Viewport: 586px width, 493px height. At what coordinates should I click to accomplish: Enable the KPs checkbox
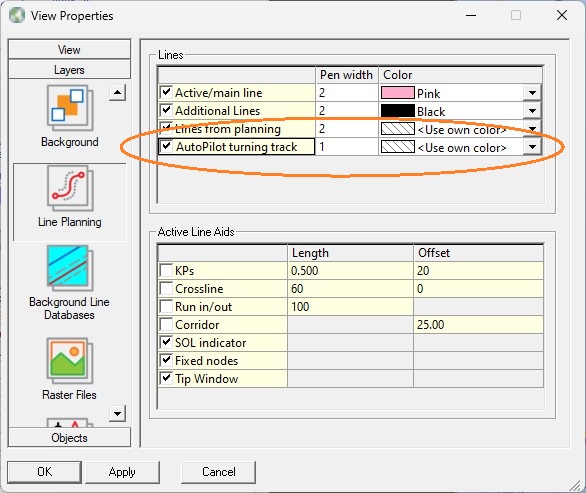(166, 270)
